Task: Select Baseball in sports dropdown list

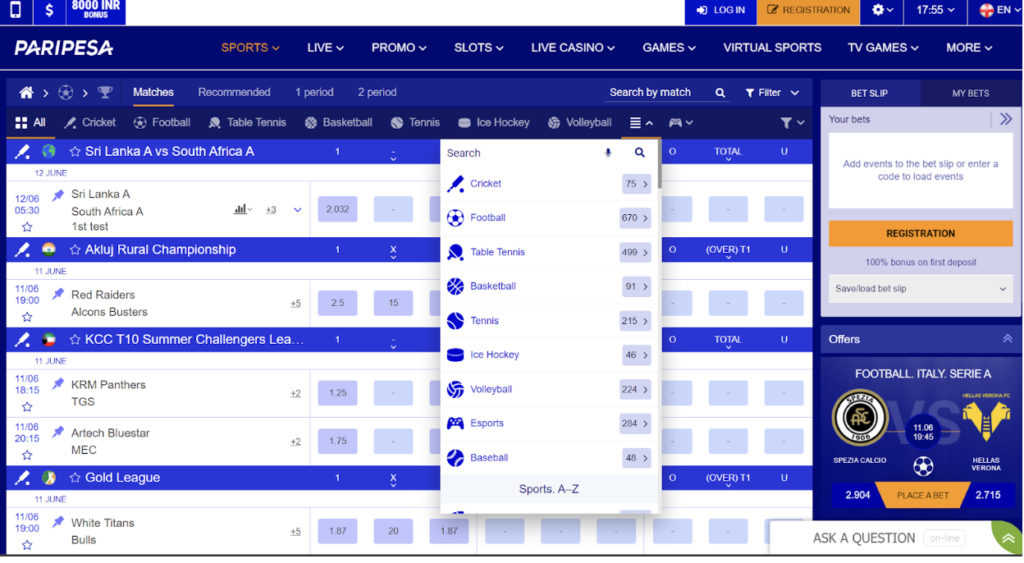Action: pos(549,458)
